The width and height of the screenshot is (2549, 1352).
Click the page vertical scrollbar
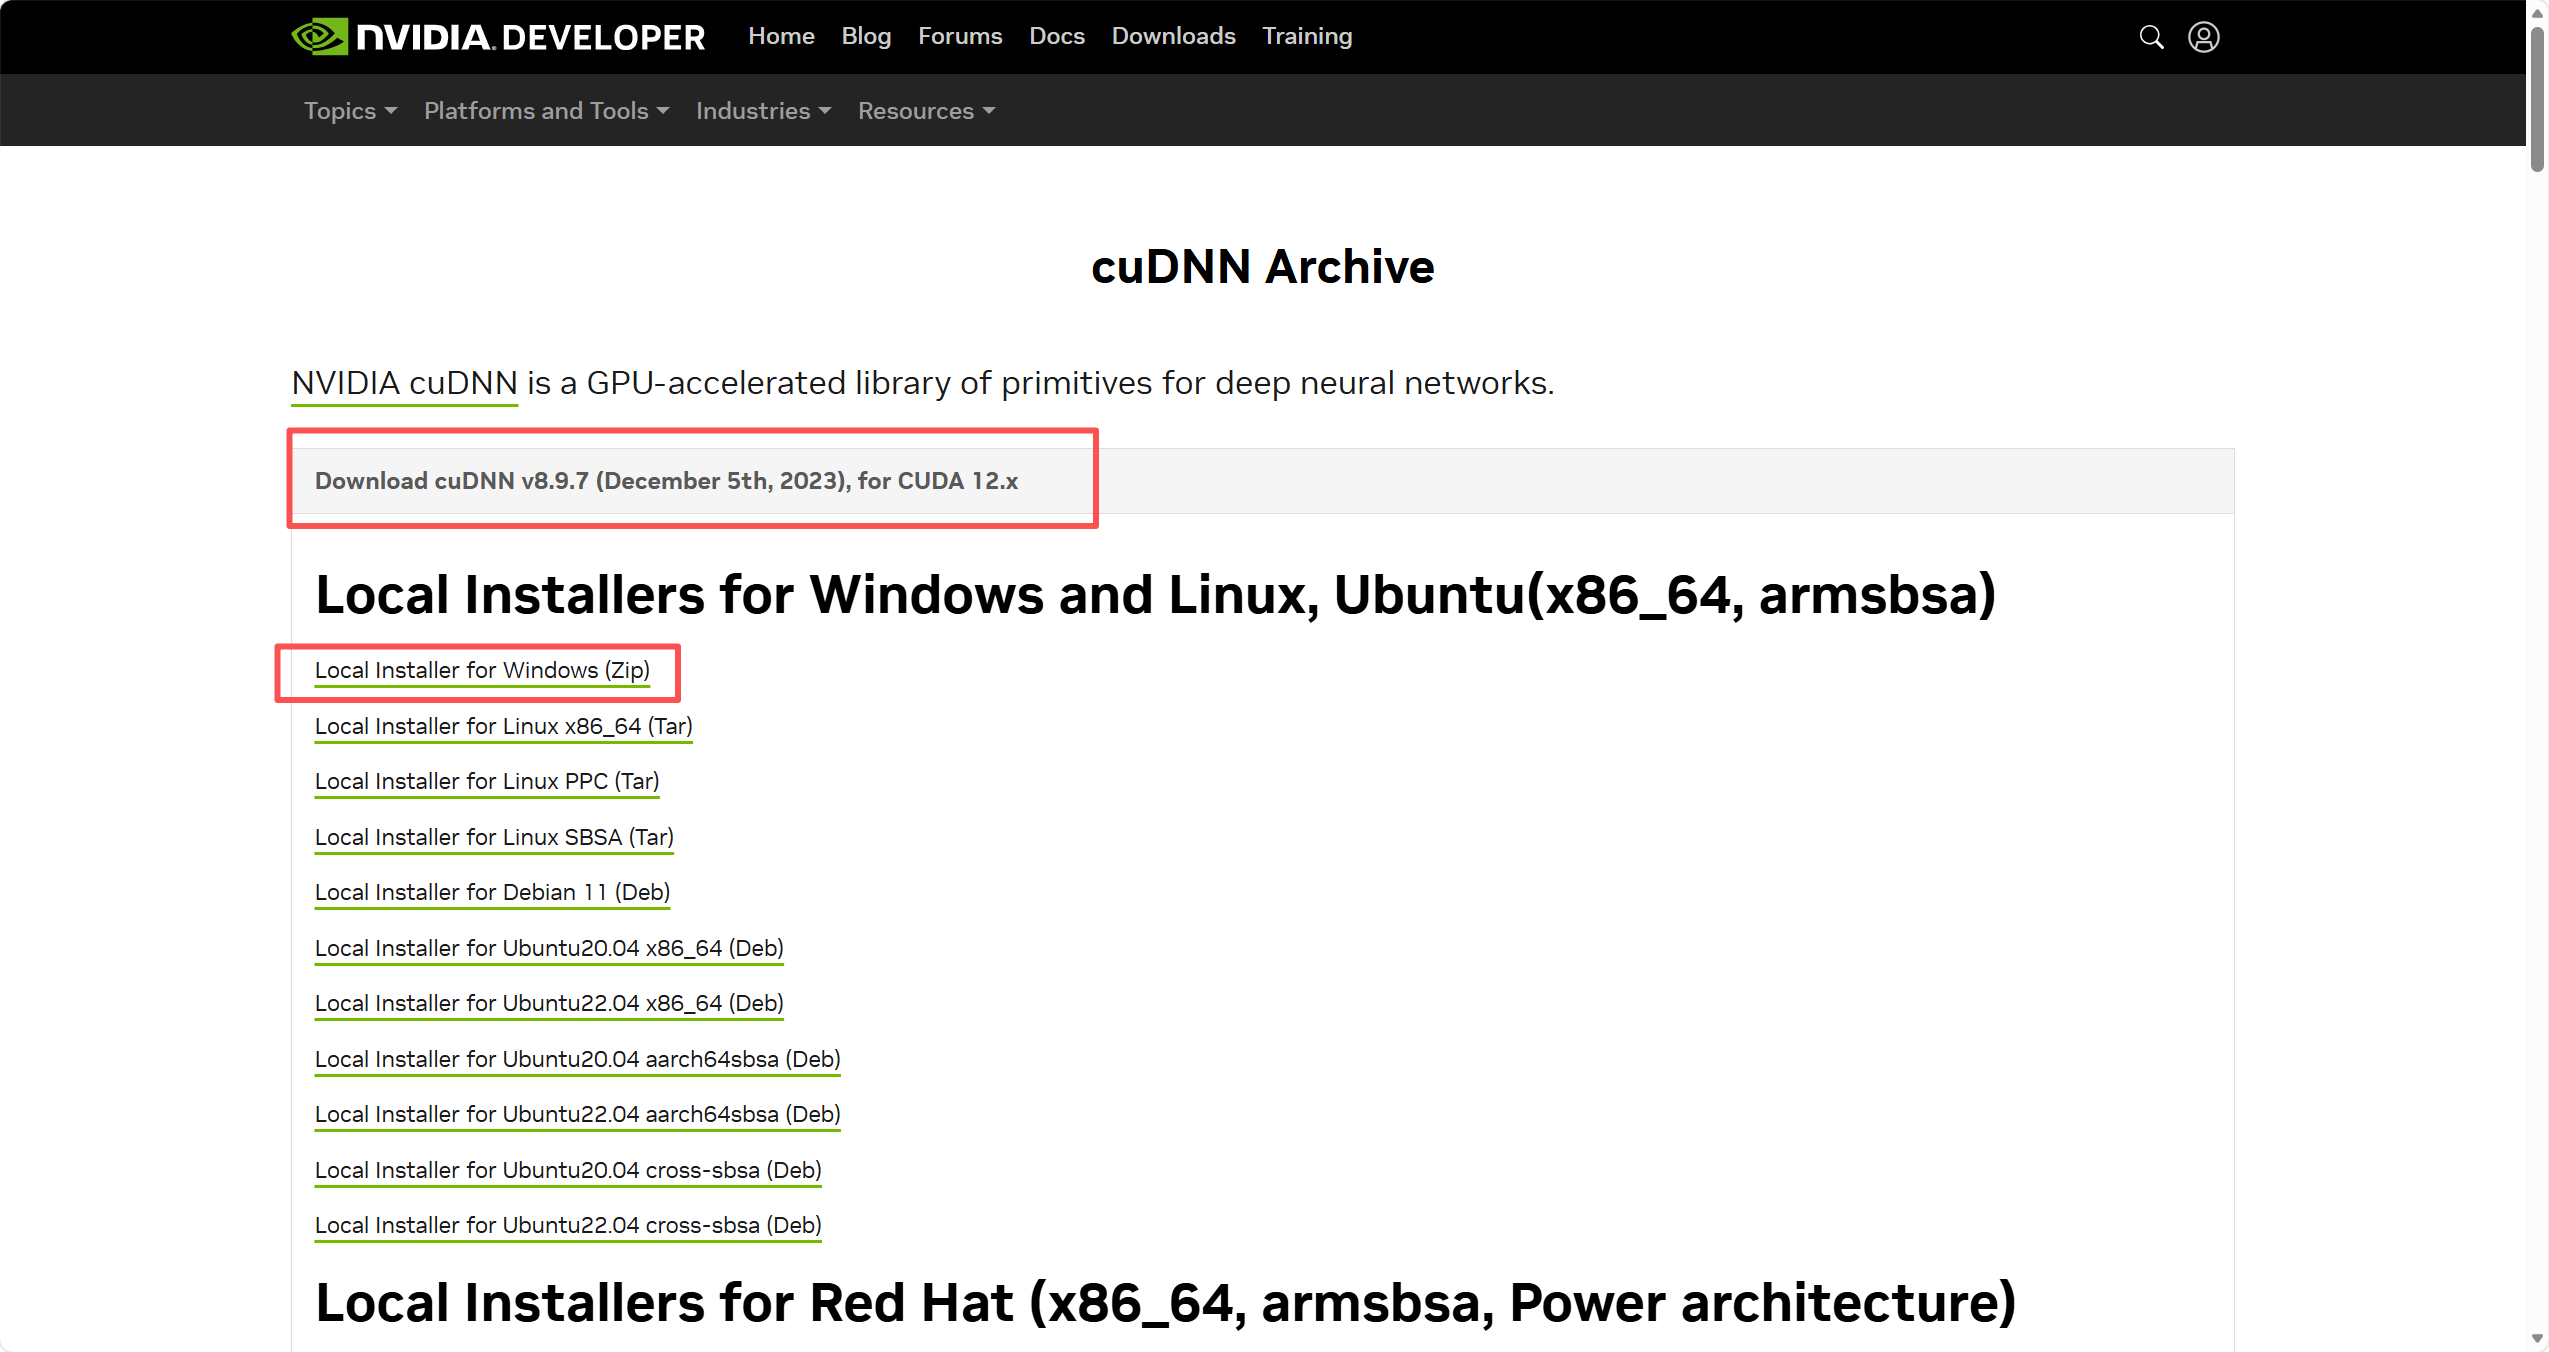pos(2537,100)
